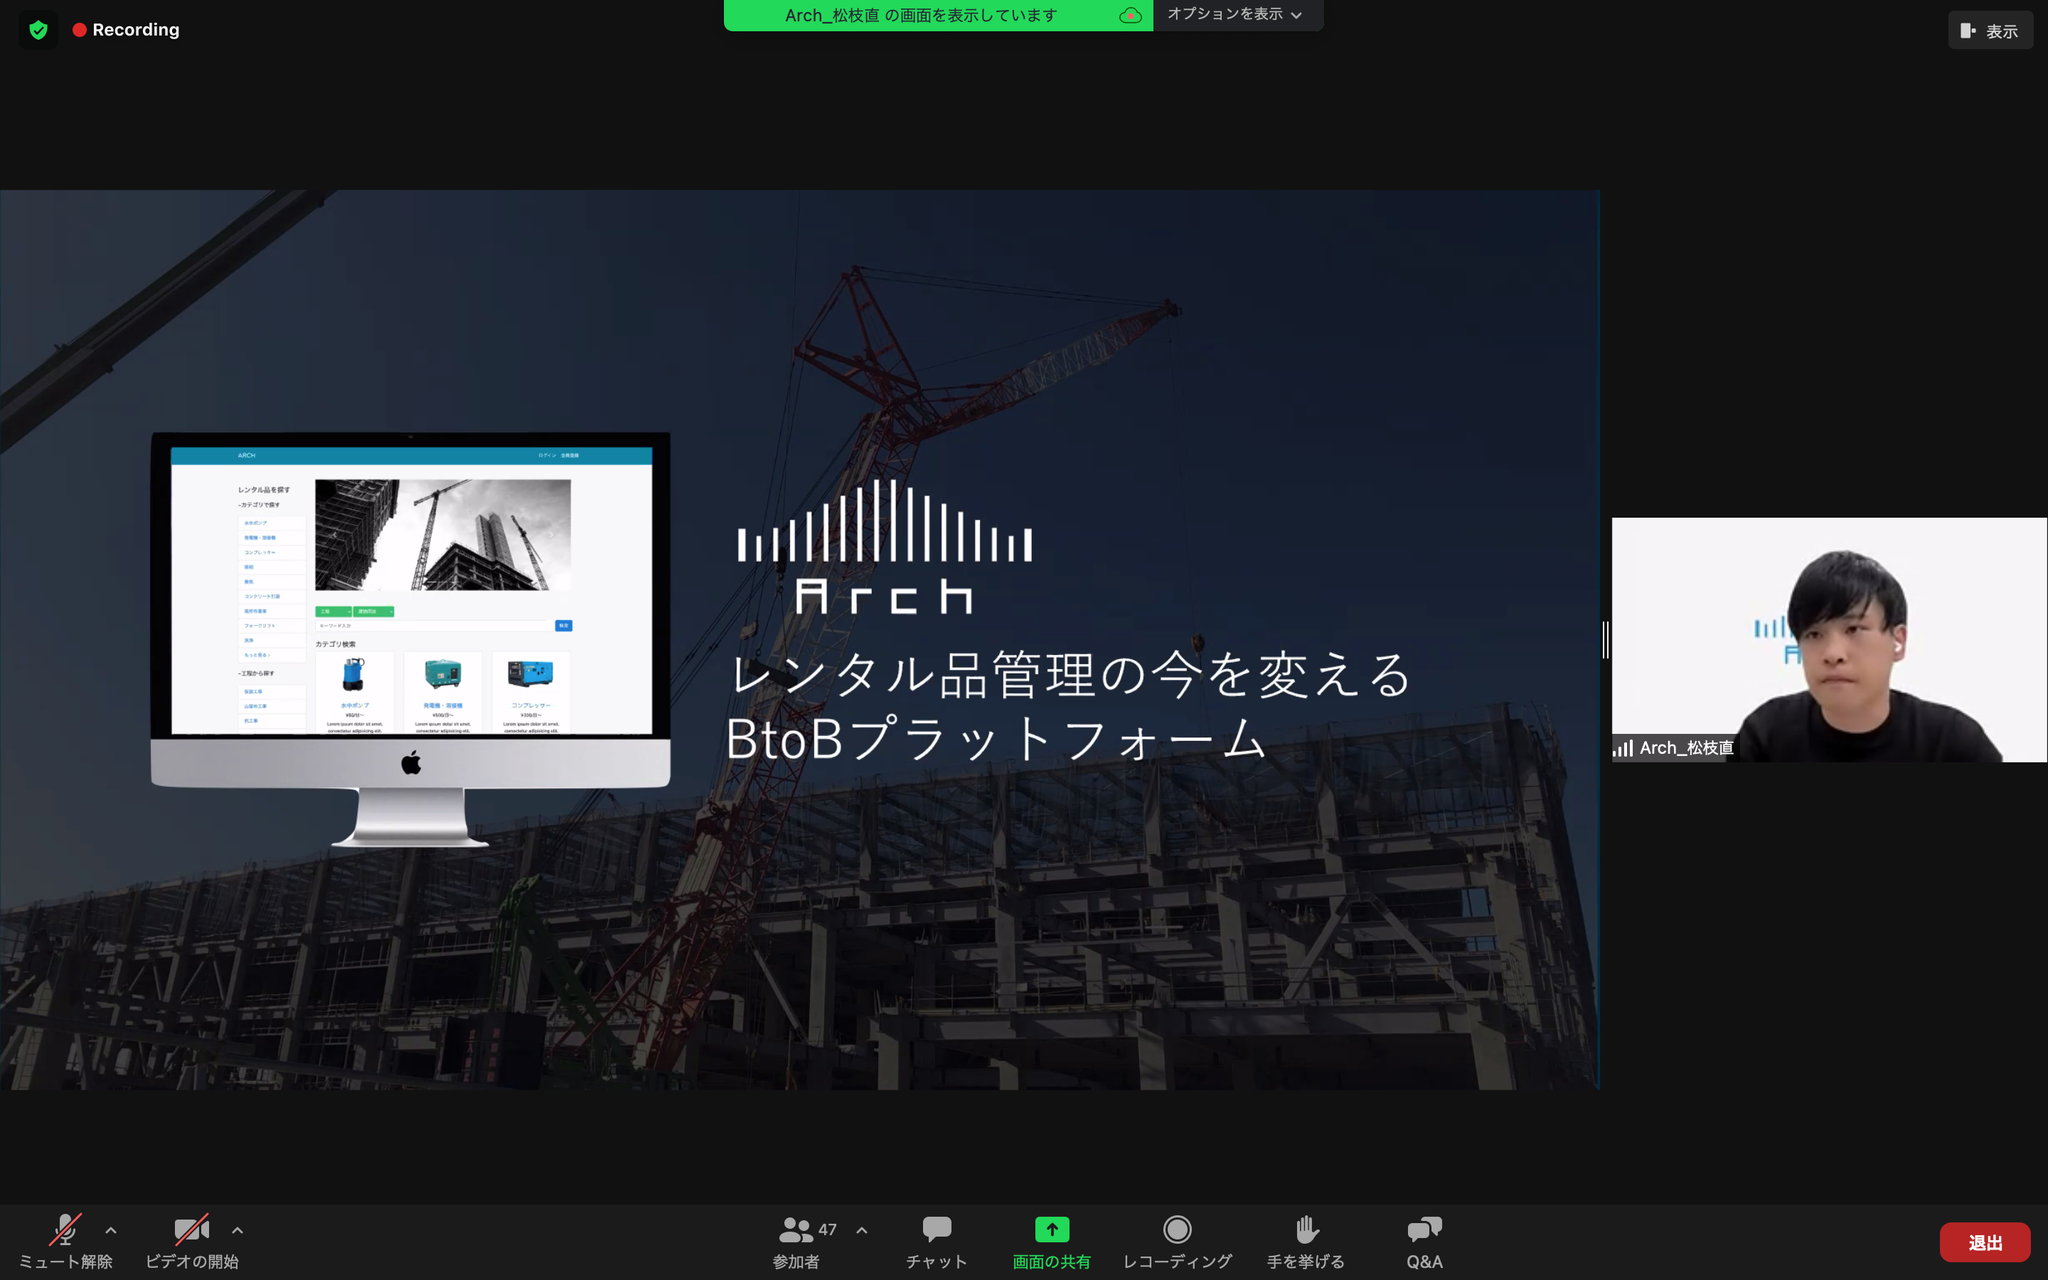Open the チャット panel

pos(935,1229)
